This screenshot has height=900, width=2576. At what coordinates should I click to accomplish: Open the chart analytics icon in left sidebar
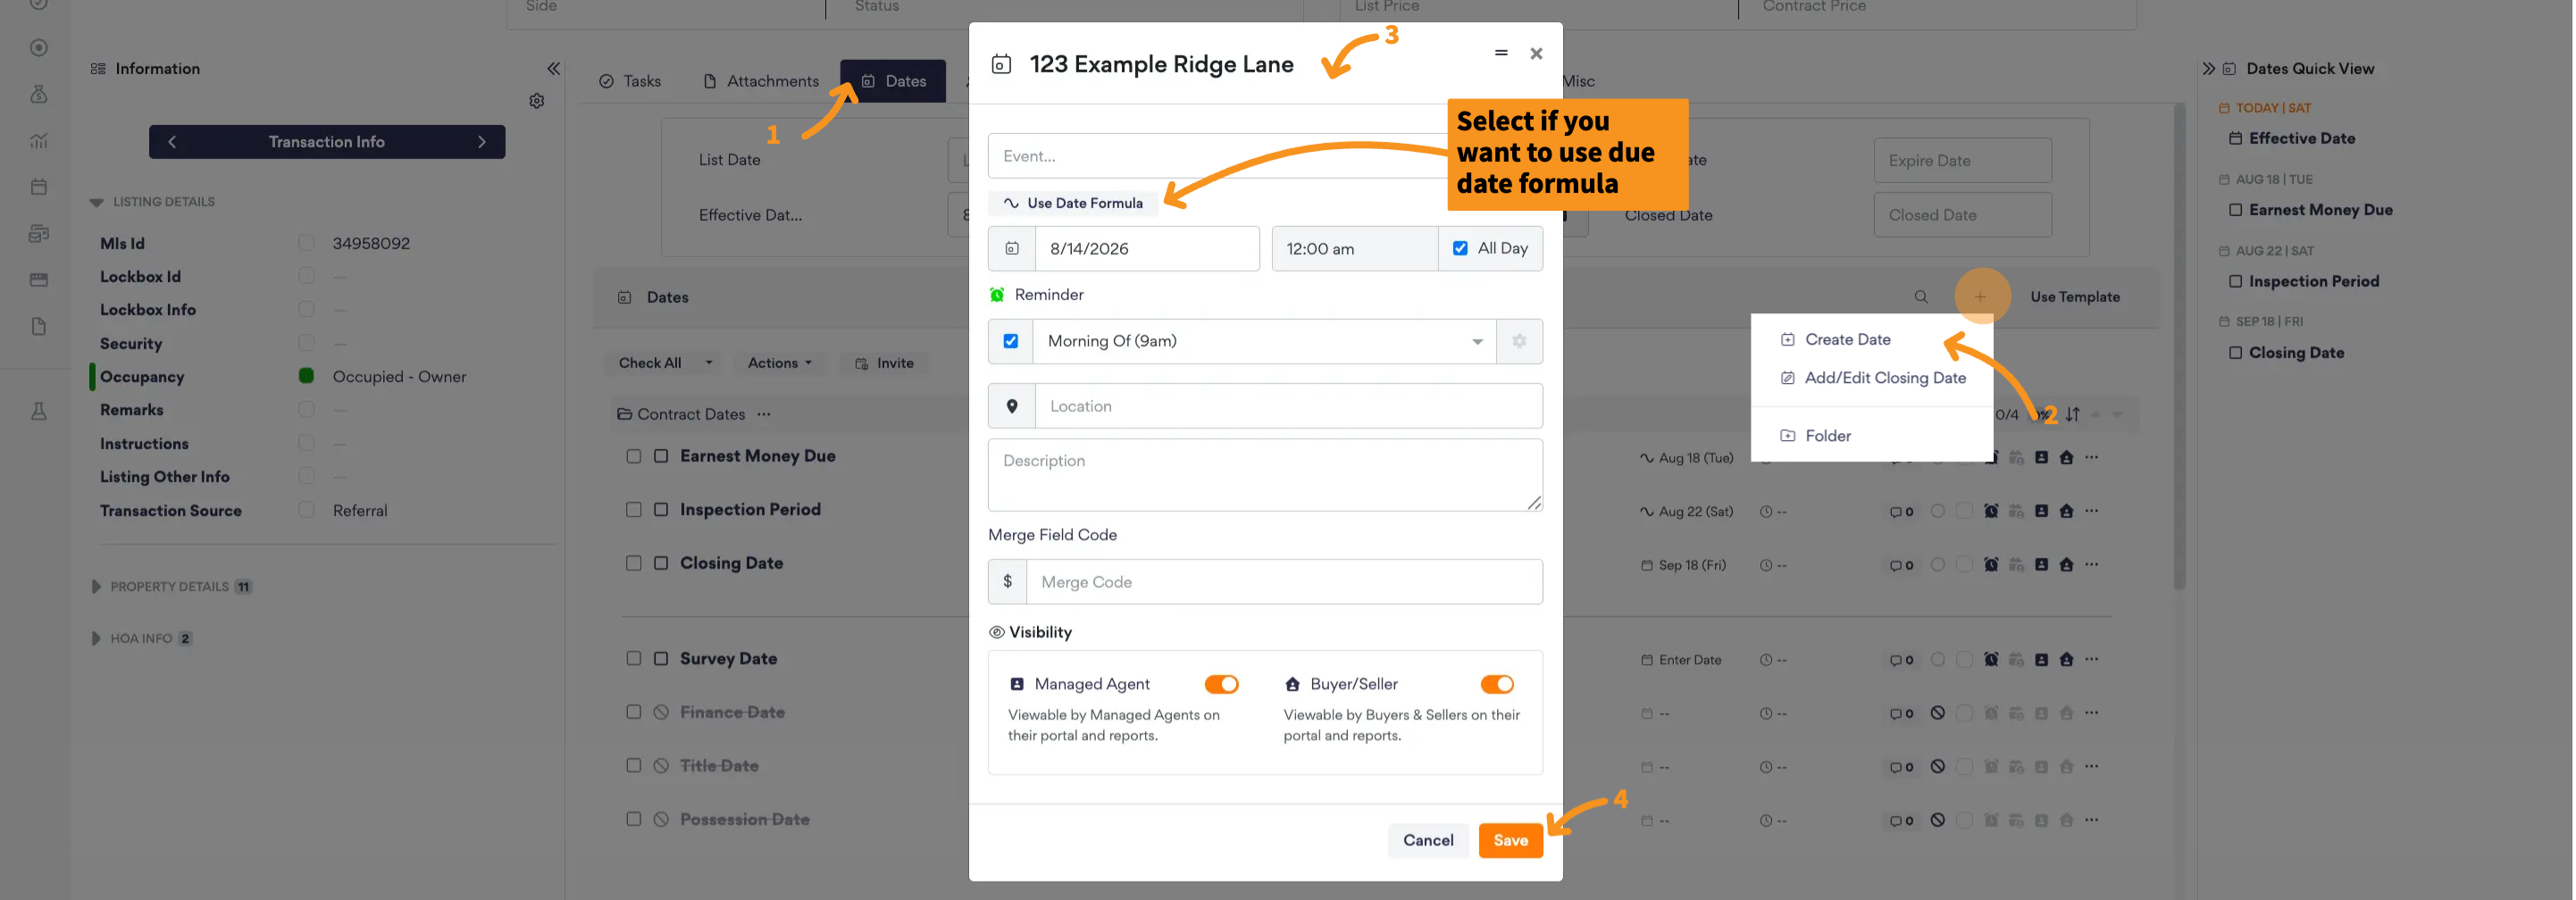pos(39,141)
